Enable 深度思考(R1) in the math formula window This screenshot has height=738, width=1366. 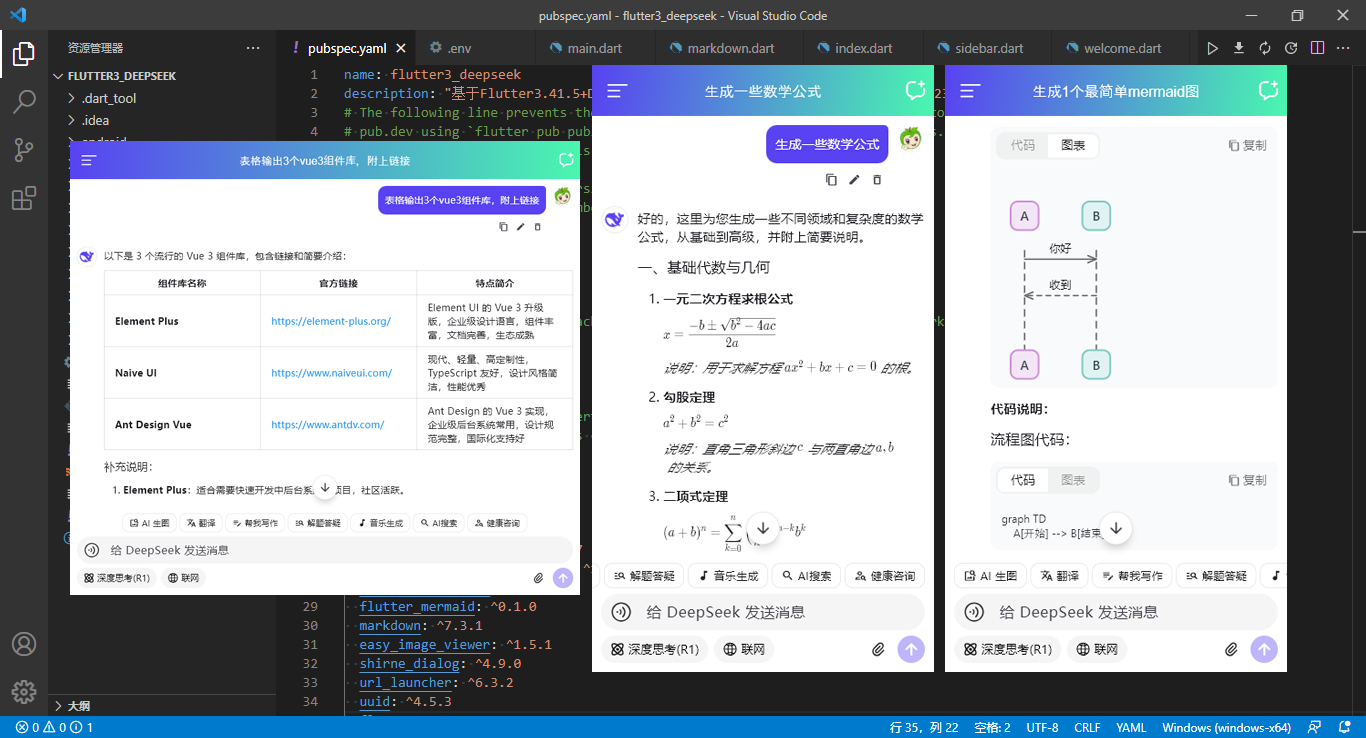[x=655, y=649]
